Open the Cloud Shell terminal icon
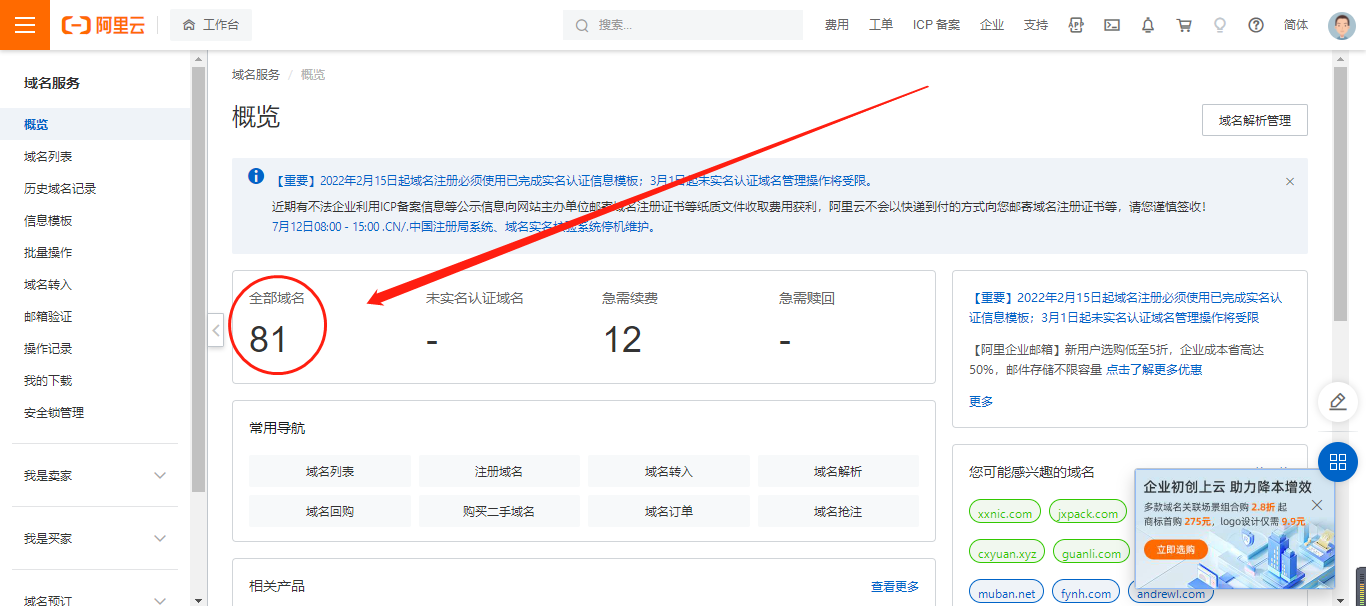1366x606 pixels. coord(1112,25)
